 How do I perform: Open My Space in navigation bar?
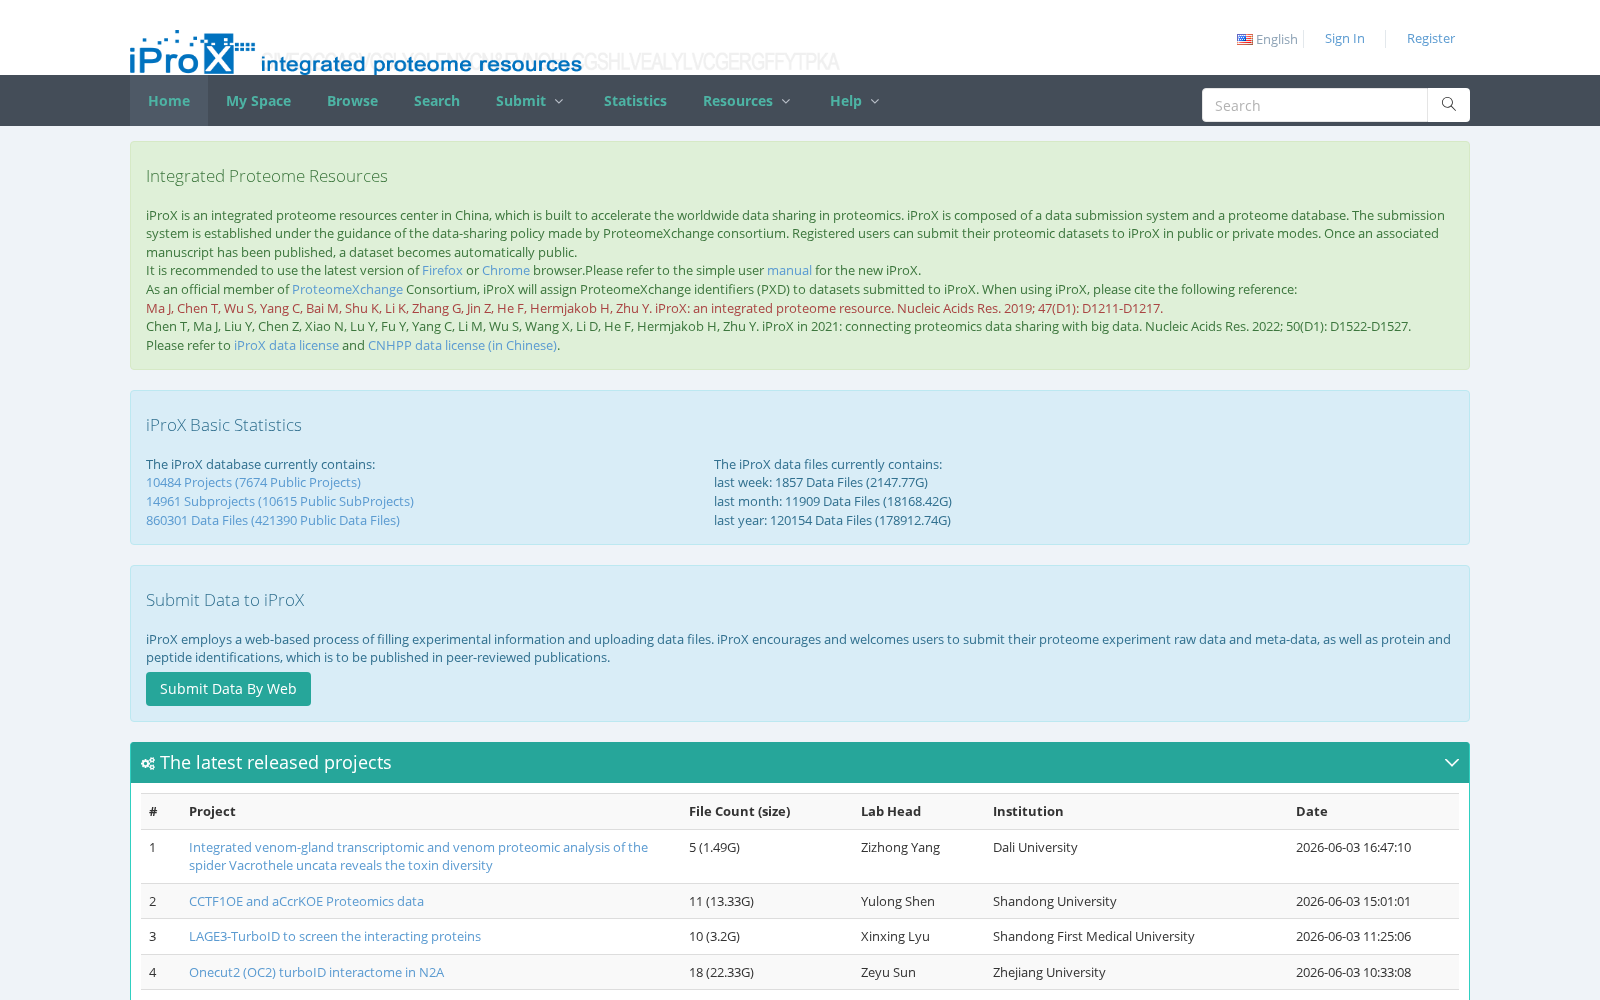258,101
